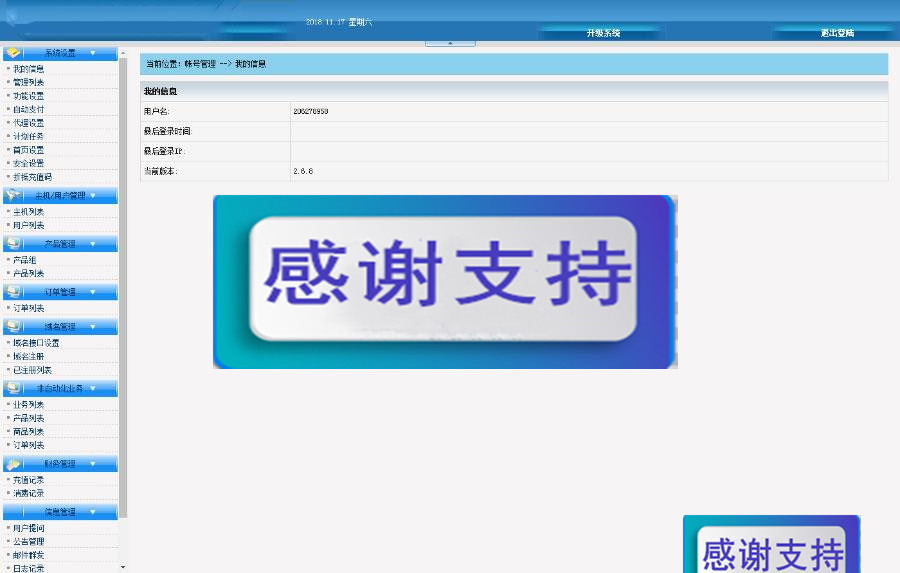This screenshot has height=573, width=900.
Task: Click the 主机/用户管理 section icon
Action: (13, 196)
